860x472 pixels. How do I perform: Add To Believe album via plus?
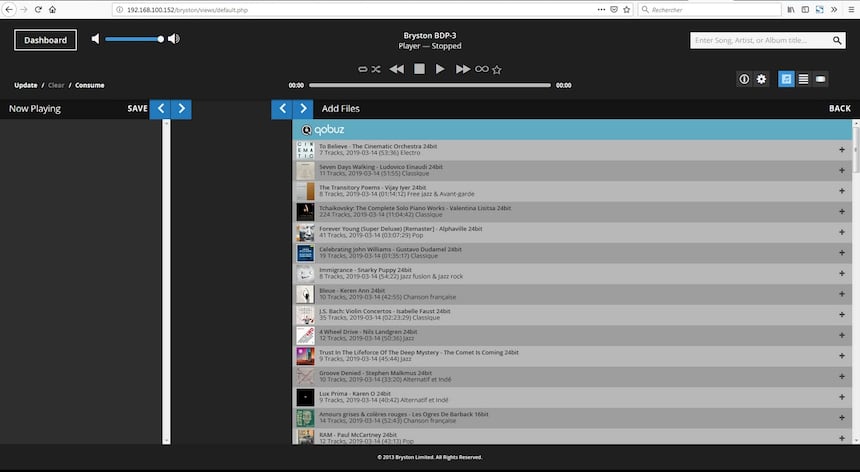click(x=841, y=150)
